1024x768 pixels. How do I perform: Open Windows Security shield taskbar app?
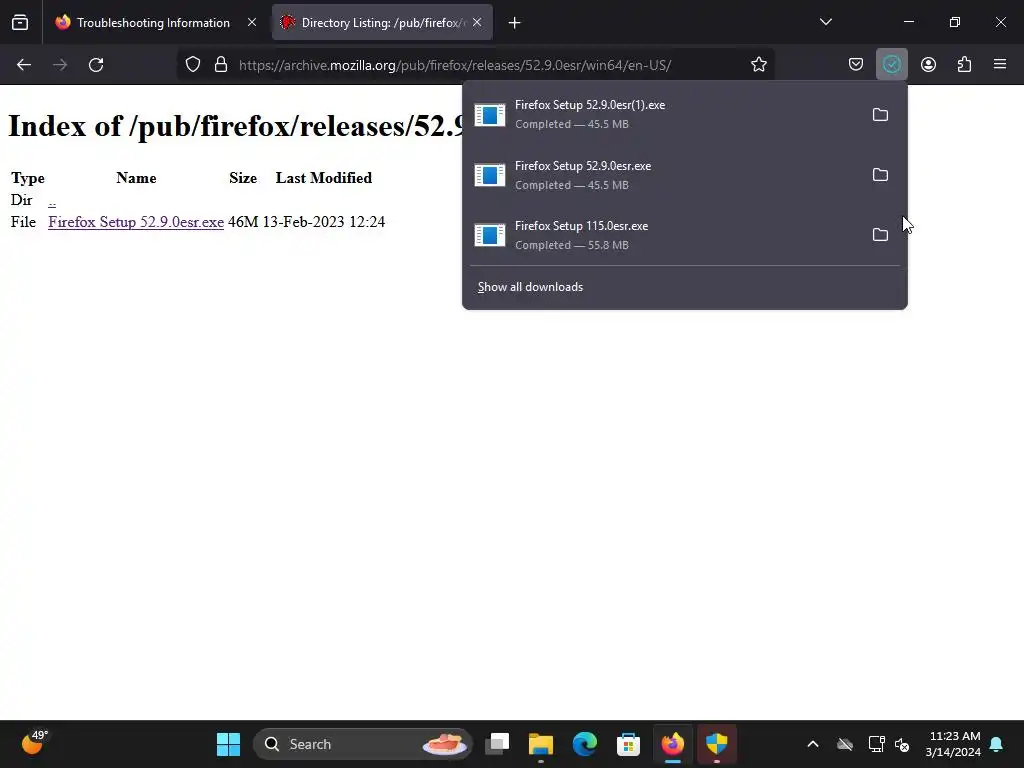click(x=716, y=744)
